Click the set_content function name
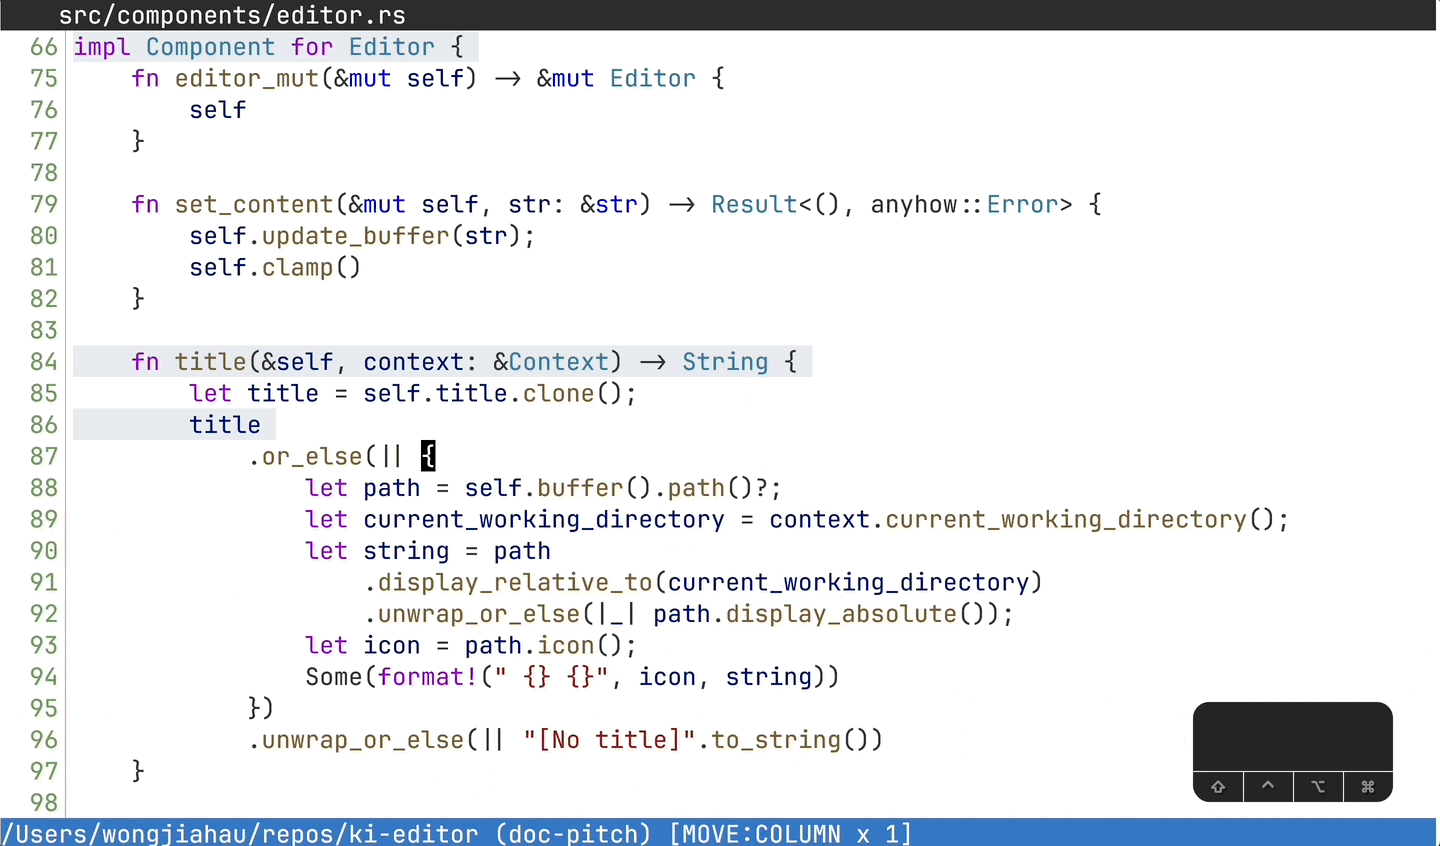The image size is (1440, 846). point(254,205)
